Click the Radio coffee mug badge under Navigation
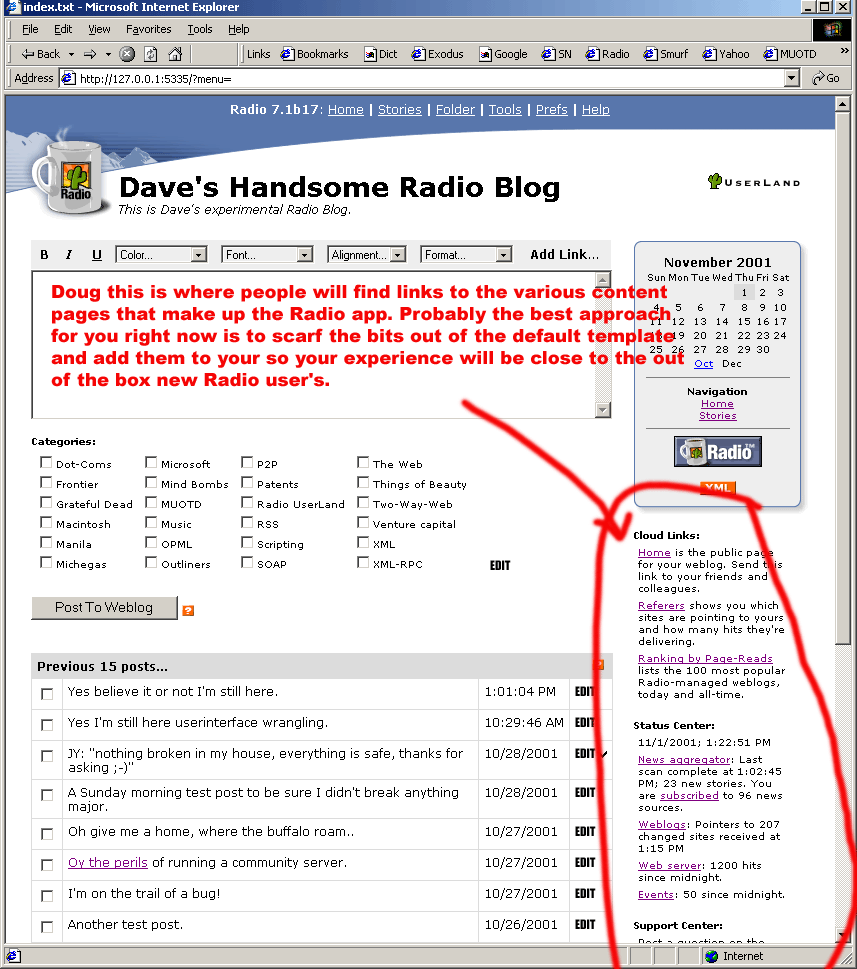Image resolution: width=857 pixels, height=969 pixels. [x=717, y=452]
